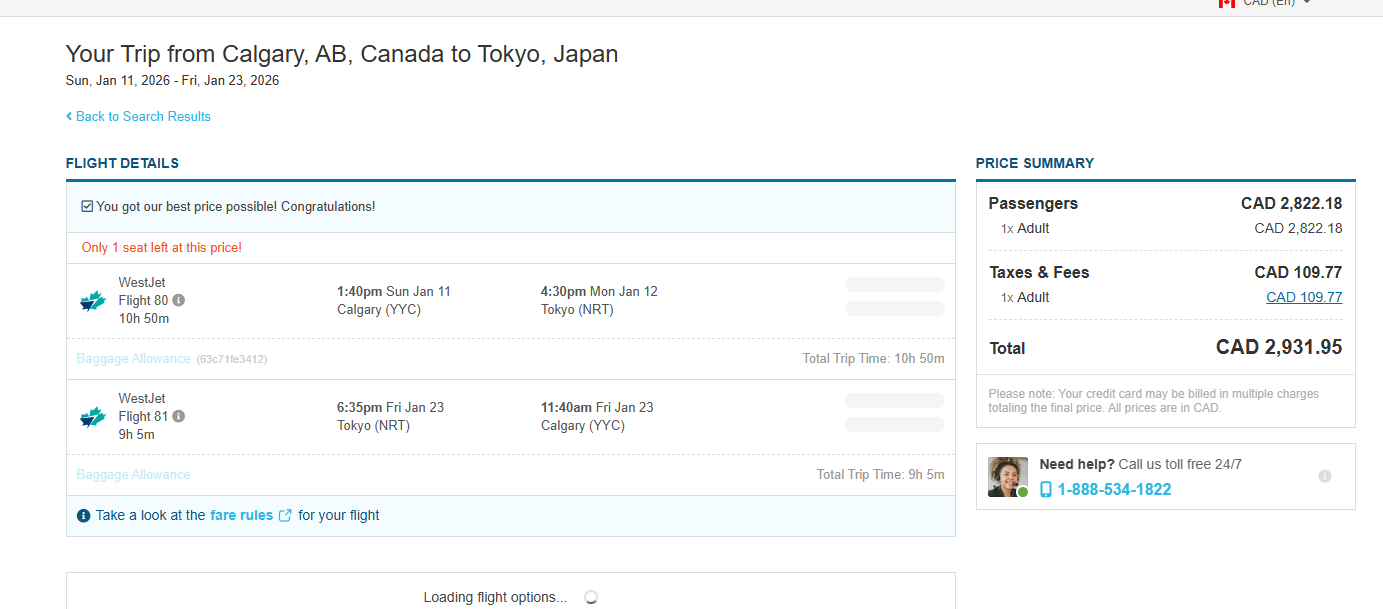The image size is (1383, 609).
Task: Click first loading placeholder bar for Flight 80
Action: [x=894, y=285]
